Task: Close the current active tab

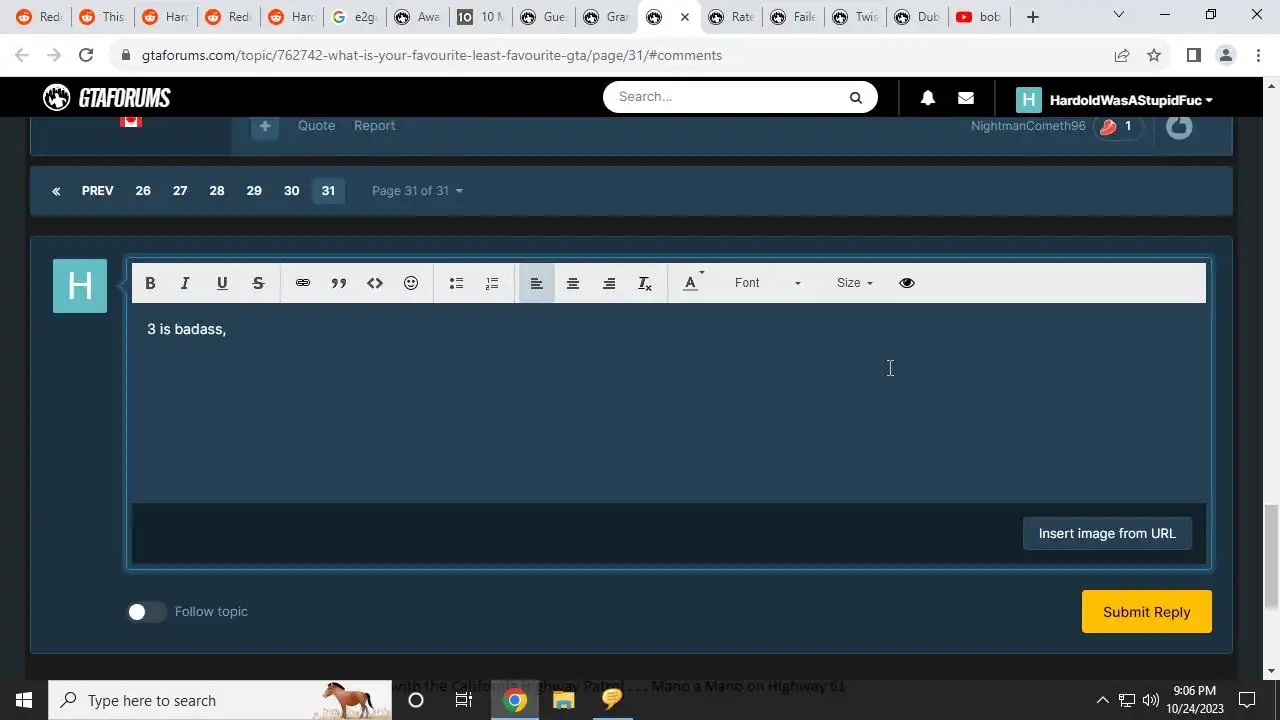Action: pyautogui.click(x=685, y=17)
